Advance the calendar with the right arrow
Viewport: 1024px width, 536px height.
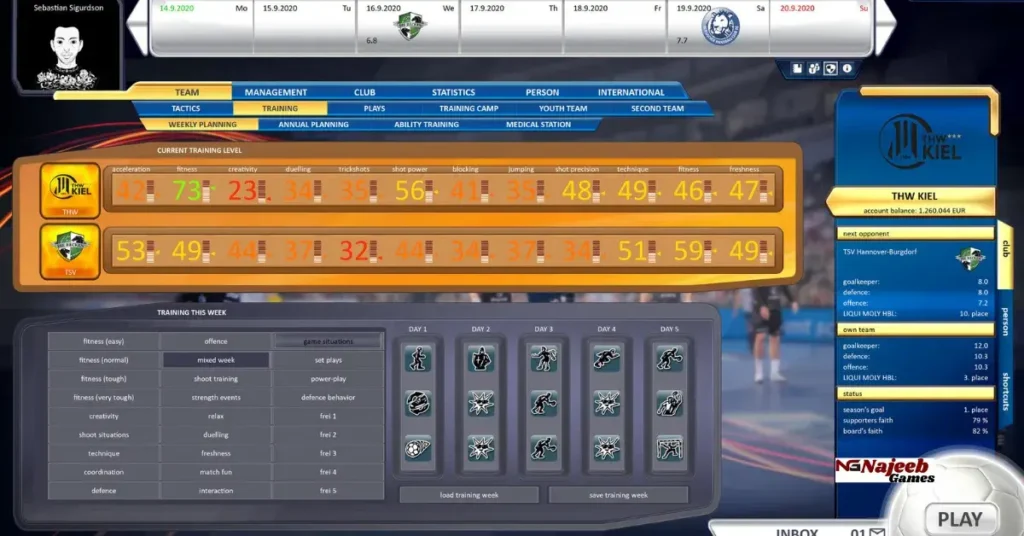pos(884,27)
